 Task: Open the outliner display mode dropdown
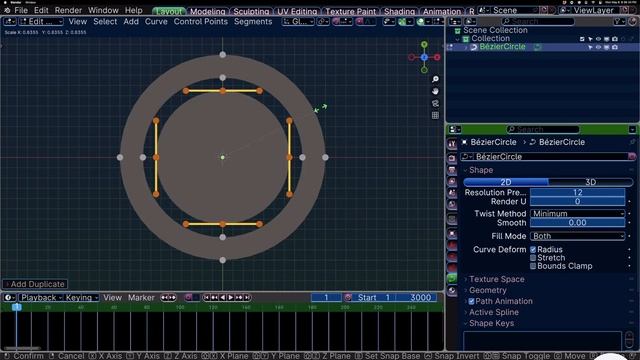click(x=470, y=21)
